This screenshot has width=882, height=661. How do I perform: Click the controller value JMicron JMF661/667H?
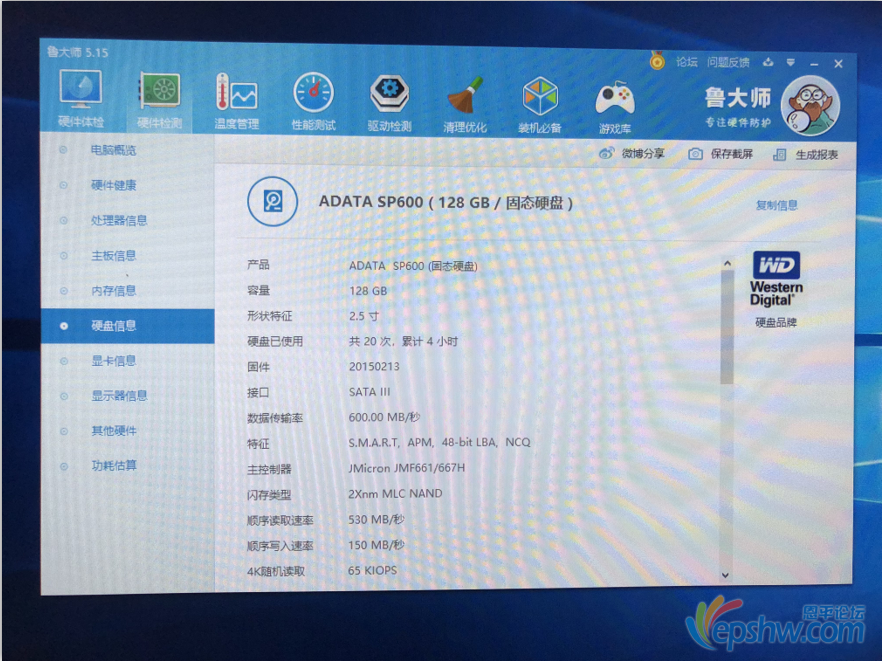tap(407, 468)
